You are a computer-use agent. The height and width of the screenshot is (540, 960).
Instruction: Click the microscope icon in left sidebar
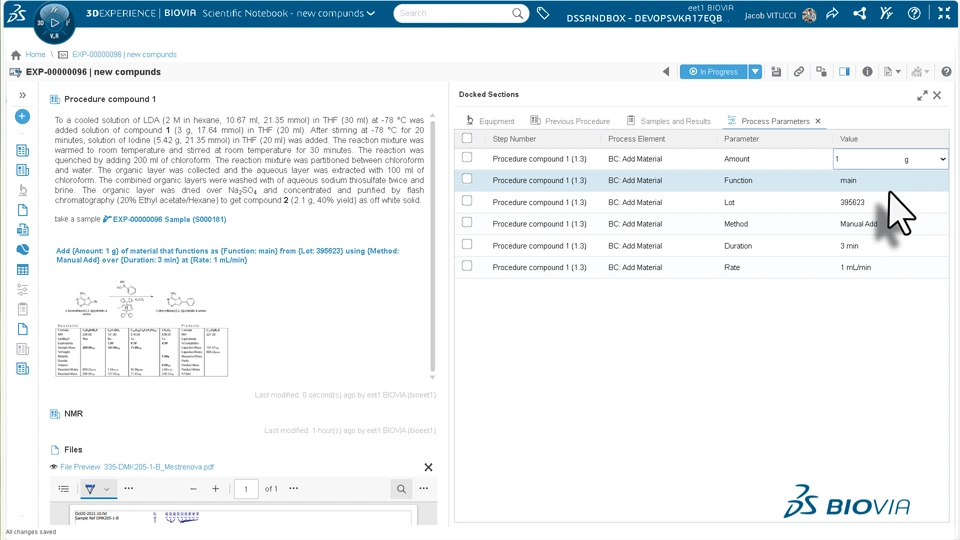point(23,190)
